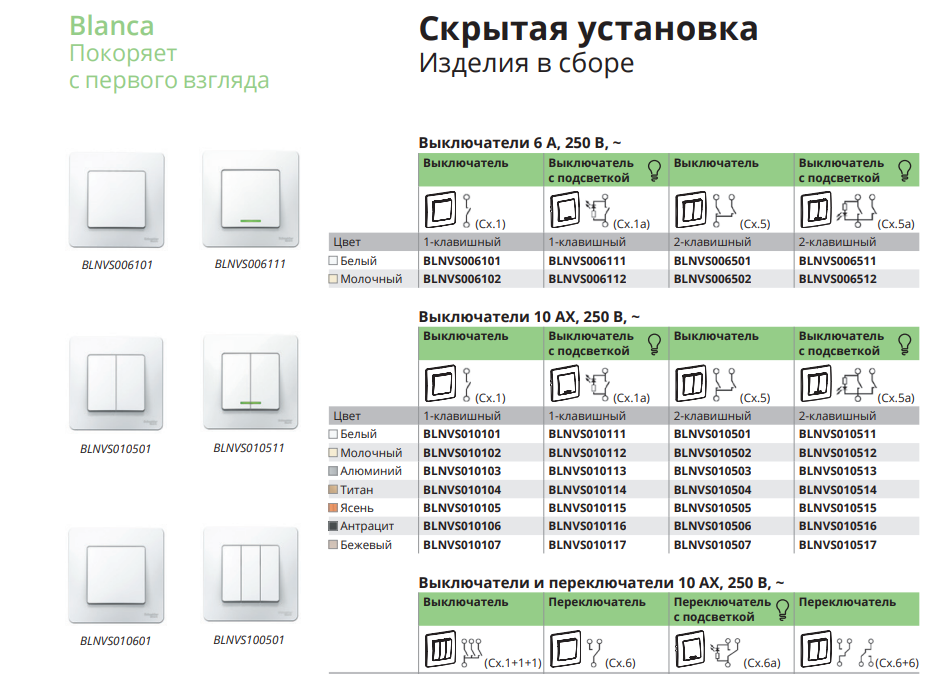Click the Cx.6 changeover switch pictogram
The width and height of the screenshot is (930, 674).
[x=566, y=649]
